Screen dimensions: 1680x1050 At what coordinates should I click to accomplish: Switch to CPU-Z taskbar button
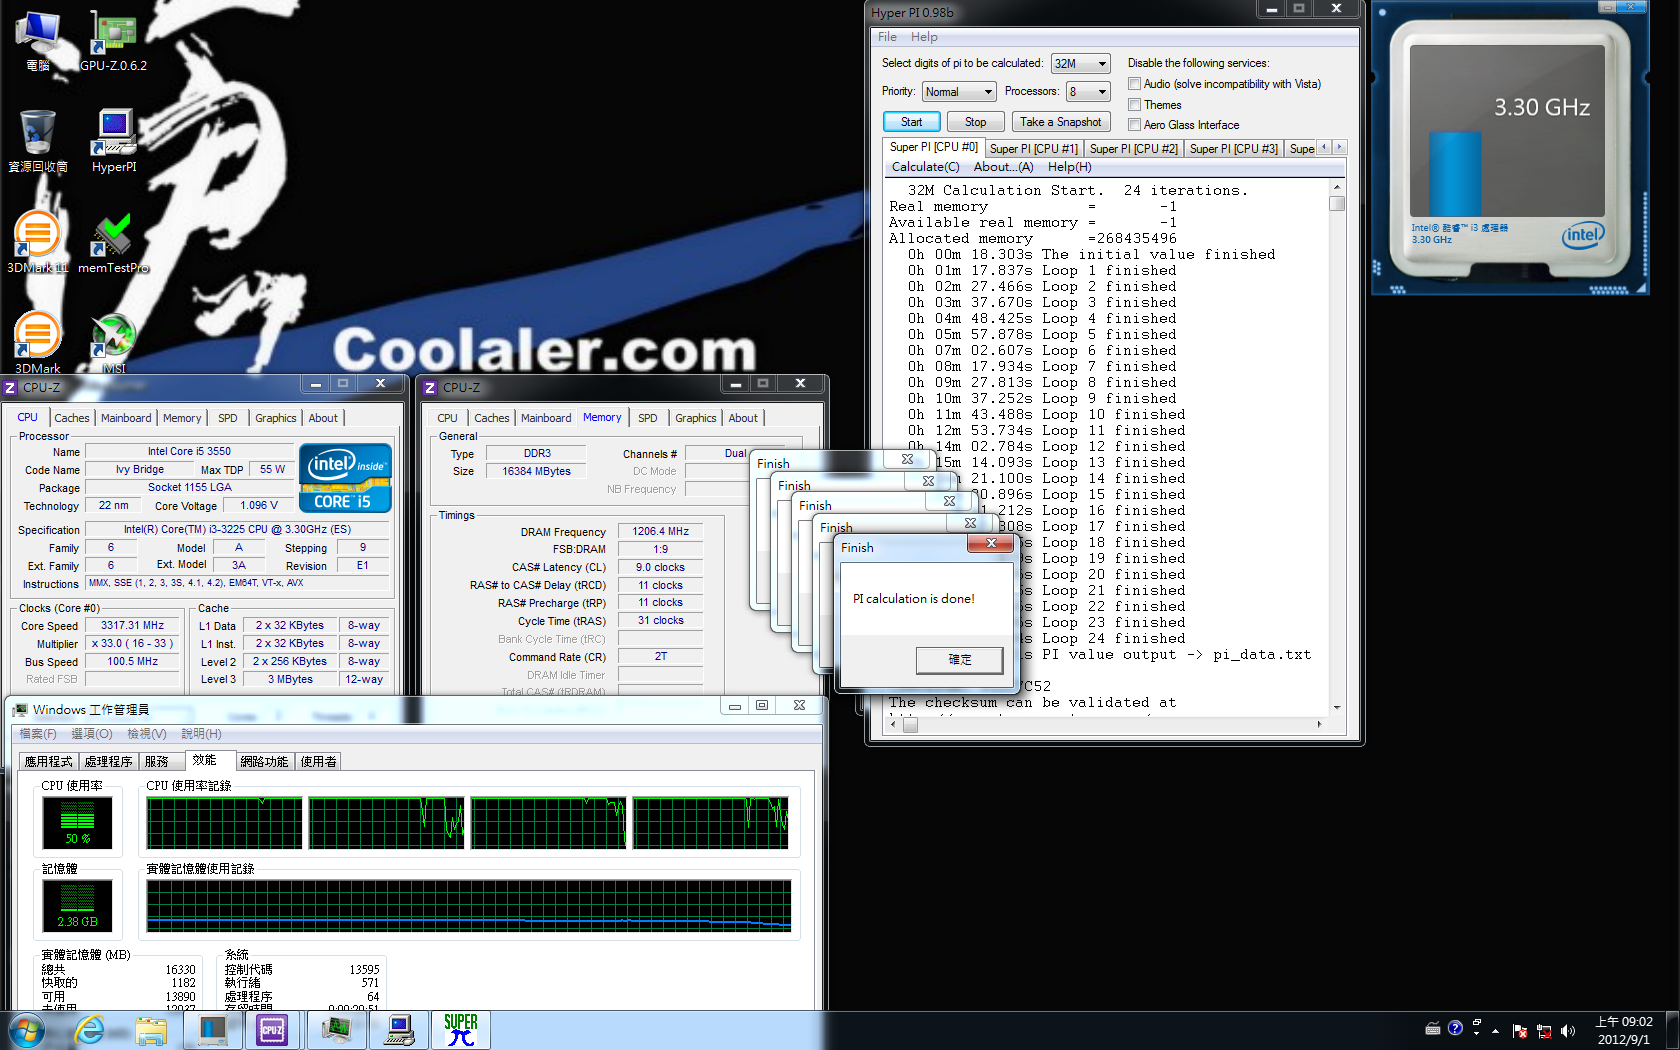273,1030
